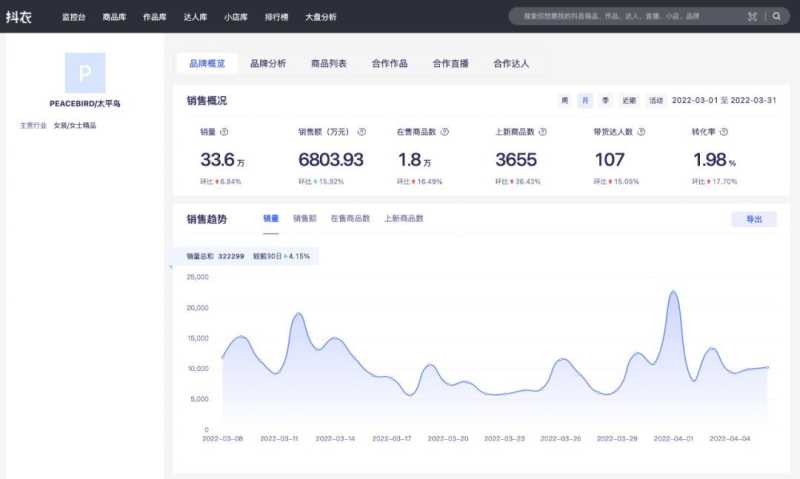
Task: Click the chart peak near 2022-04-01
Action: 674,292
